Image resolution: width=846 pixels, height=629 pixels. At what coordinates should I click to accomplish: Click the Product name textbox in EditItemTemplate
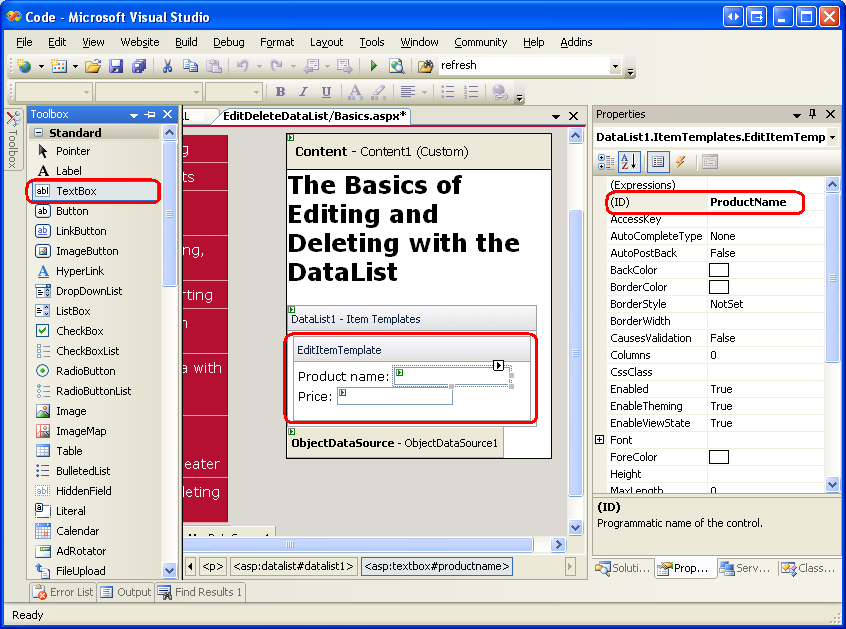click(x=450, y=376)
